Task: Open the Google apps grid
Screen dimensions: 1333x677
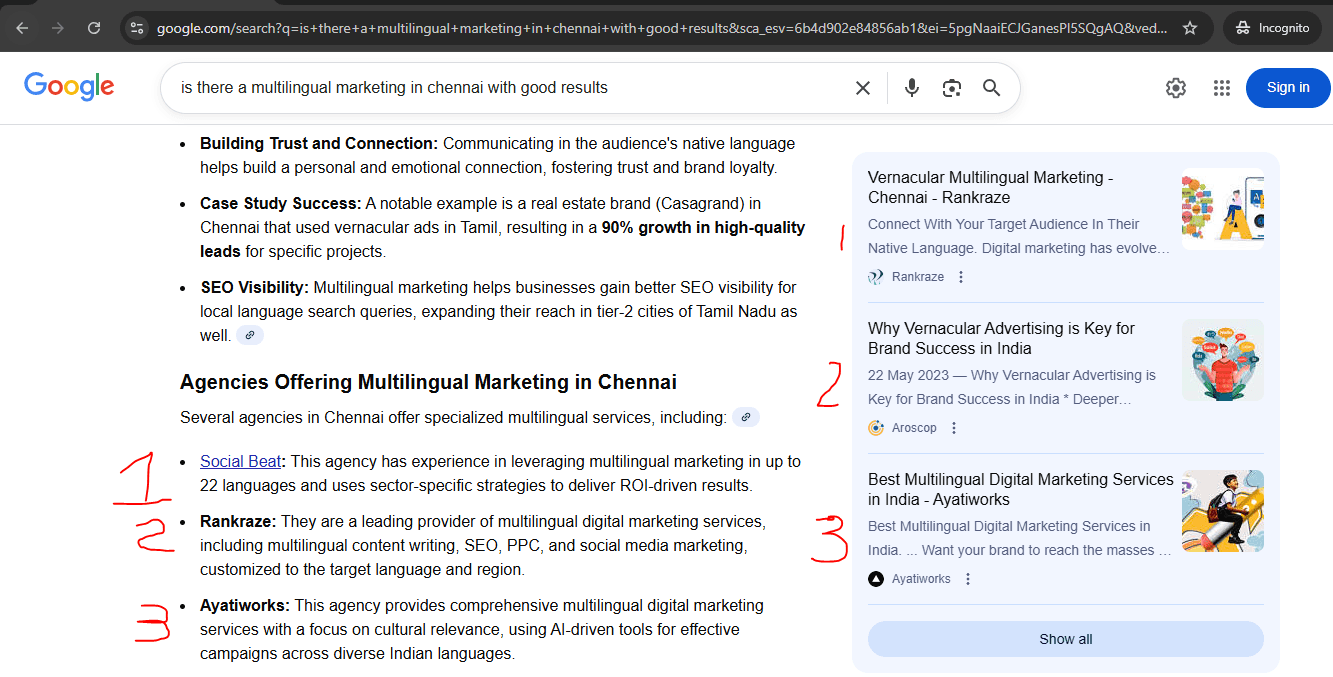Action: click(1221, 88)
